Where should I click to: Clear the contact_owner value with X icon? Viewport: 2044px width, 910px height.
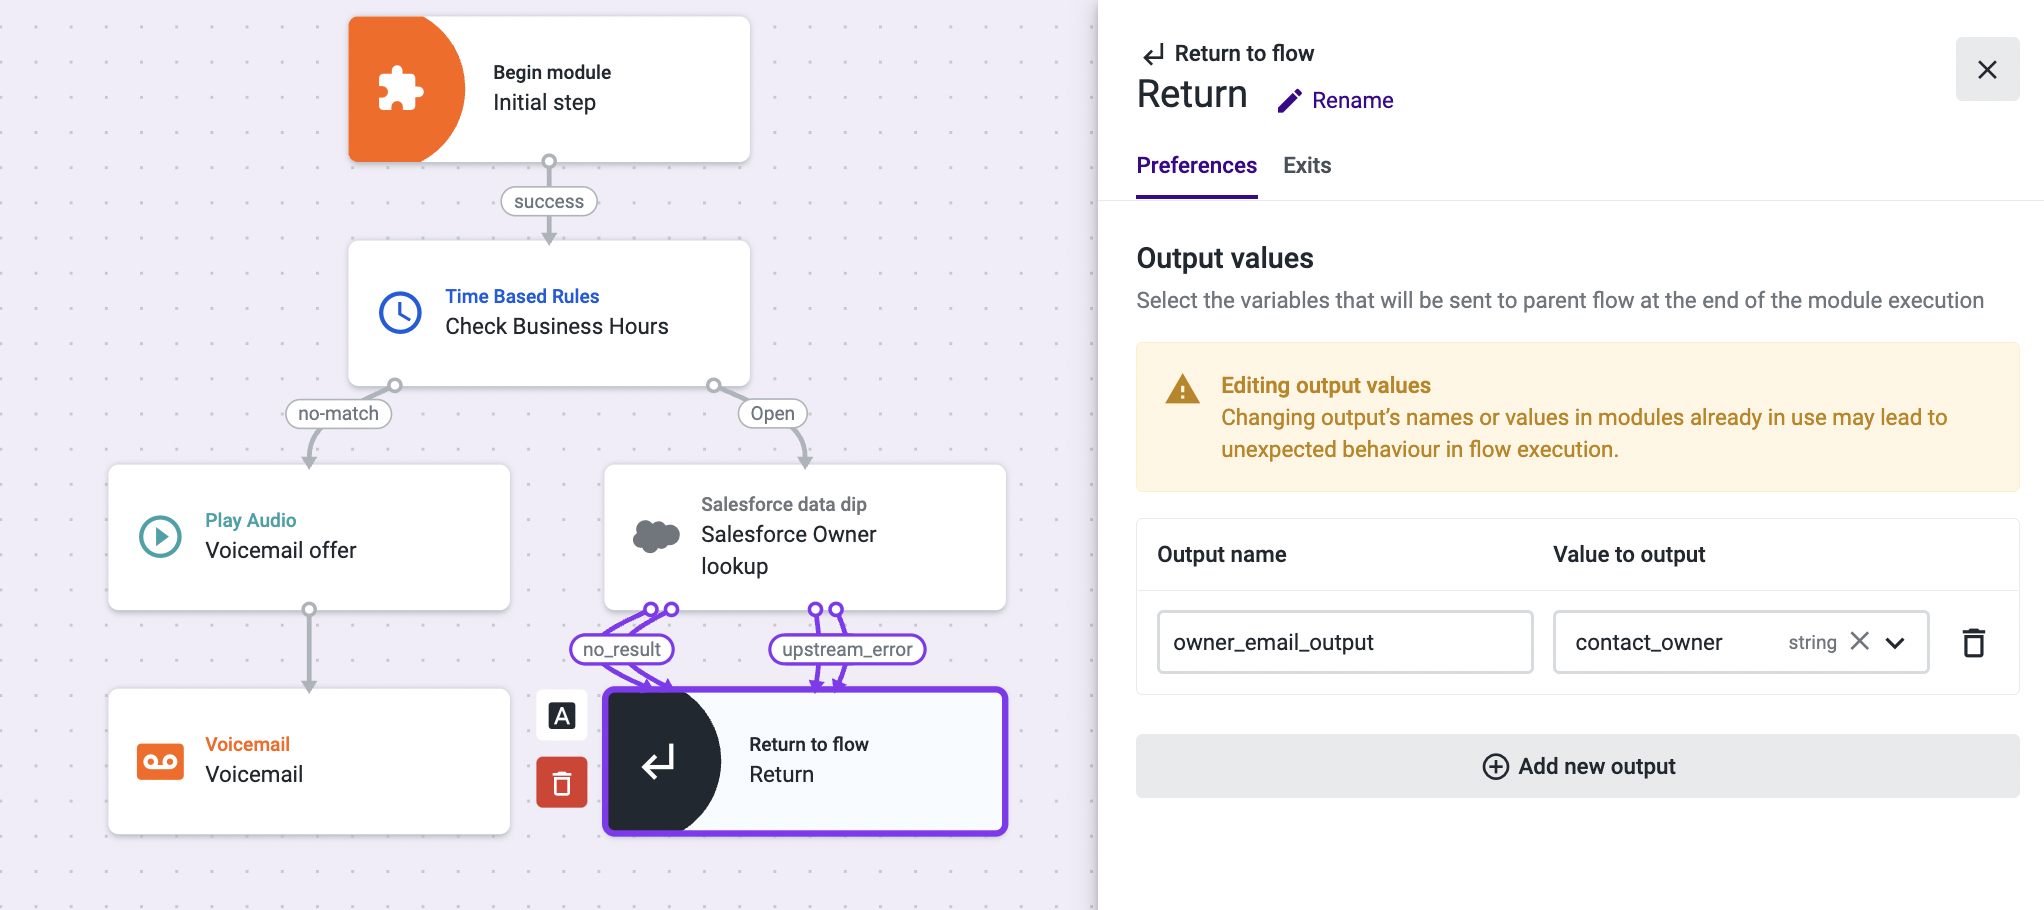1860,641
